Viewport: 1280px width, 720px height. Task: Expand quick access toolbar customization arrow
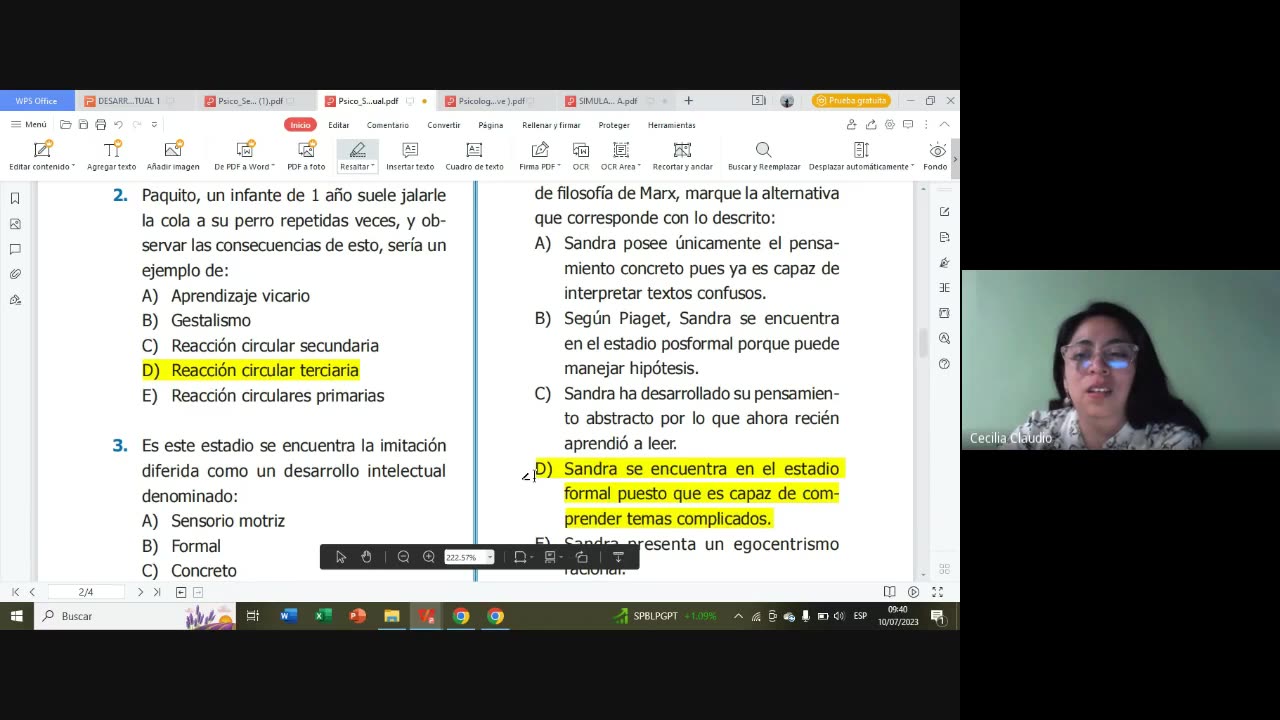coord(154,125)
